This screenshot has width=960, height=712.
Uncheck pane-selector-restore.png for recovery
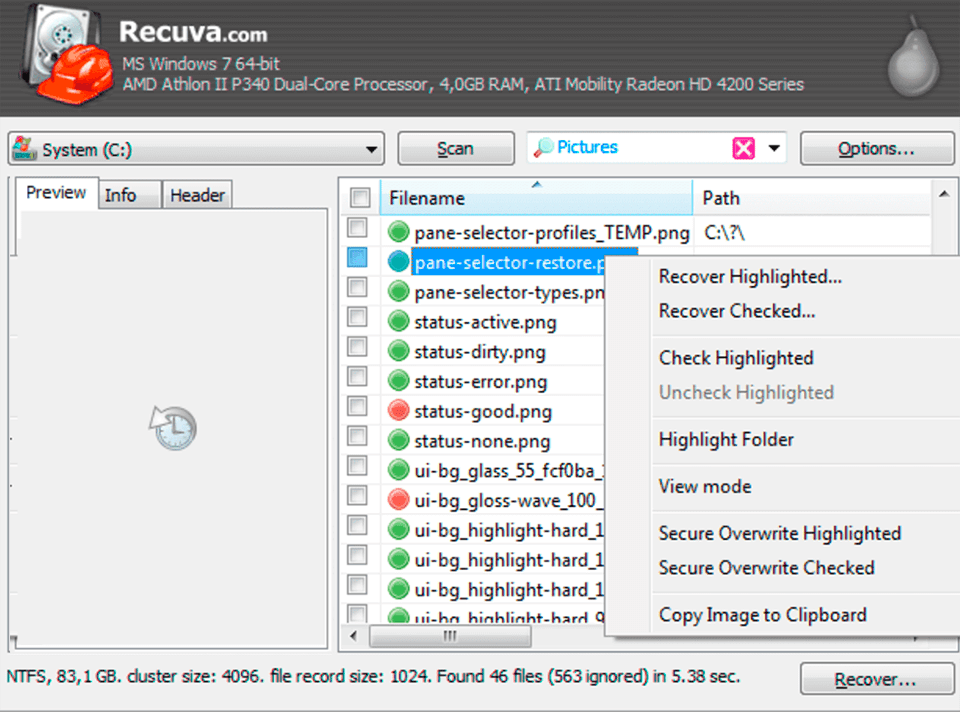tap(358, 257)
